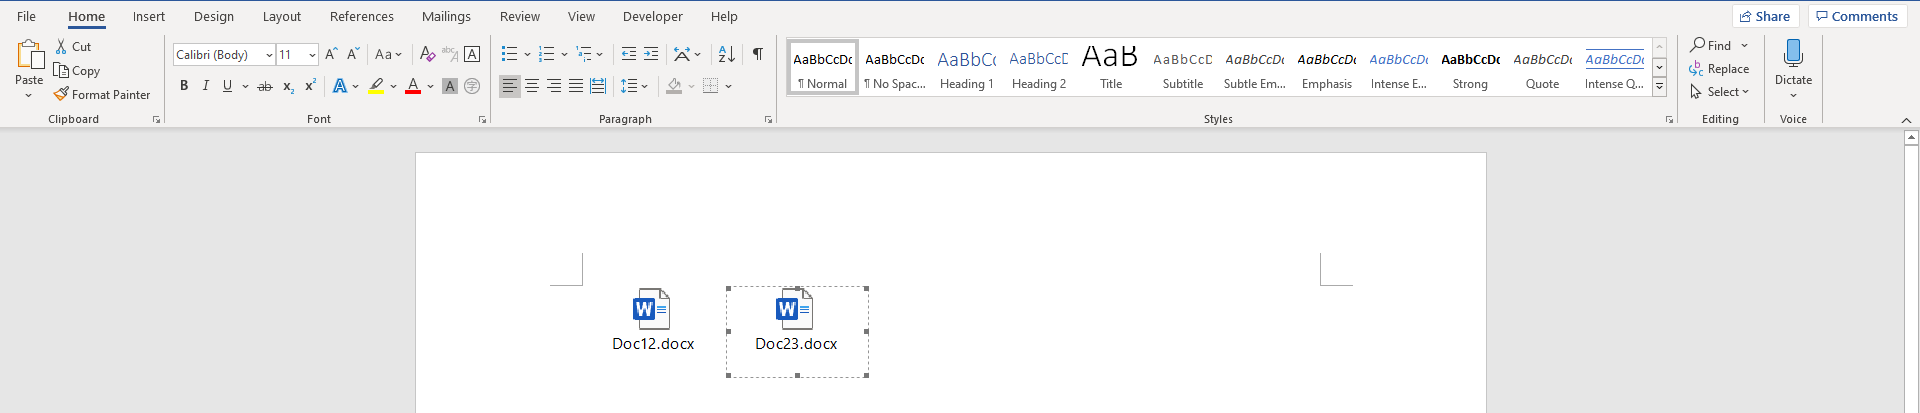Open the File tab

click(x=27, y=16)
